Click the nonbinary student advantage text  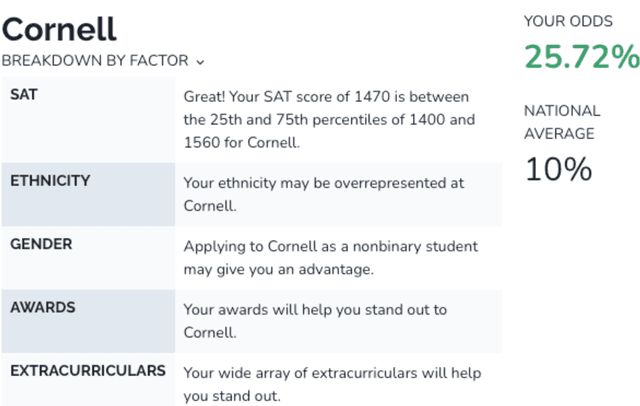331,258
